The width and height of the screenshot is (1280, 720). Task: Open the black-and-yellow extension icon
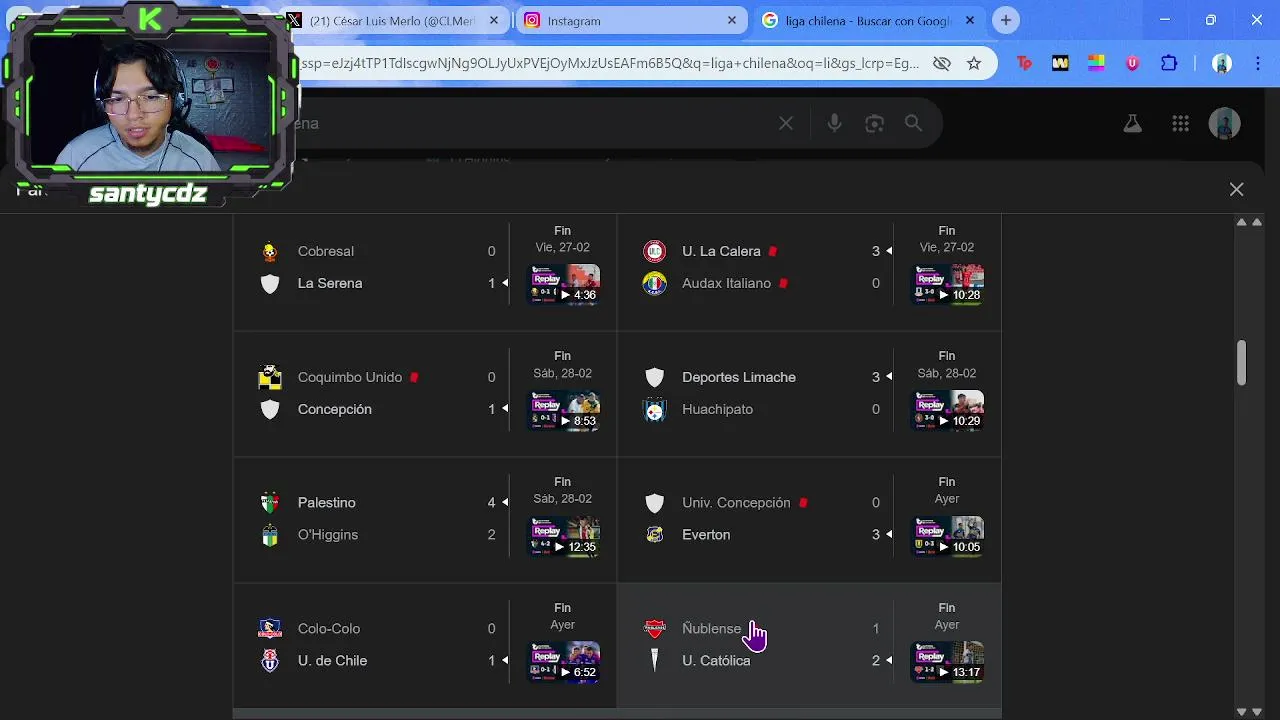pyautogui.click(x=1060, y=63)
